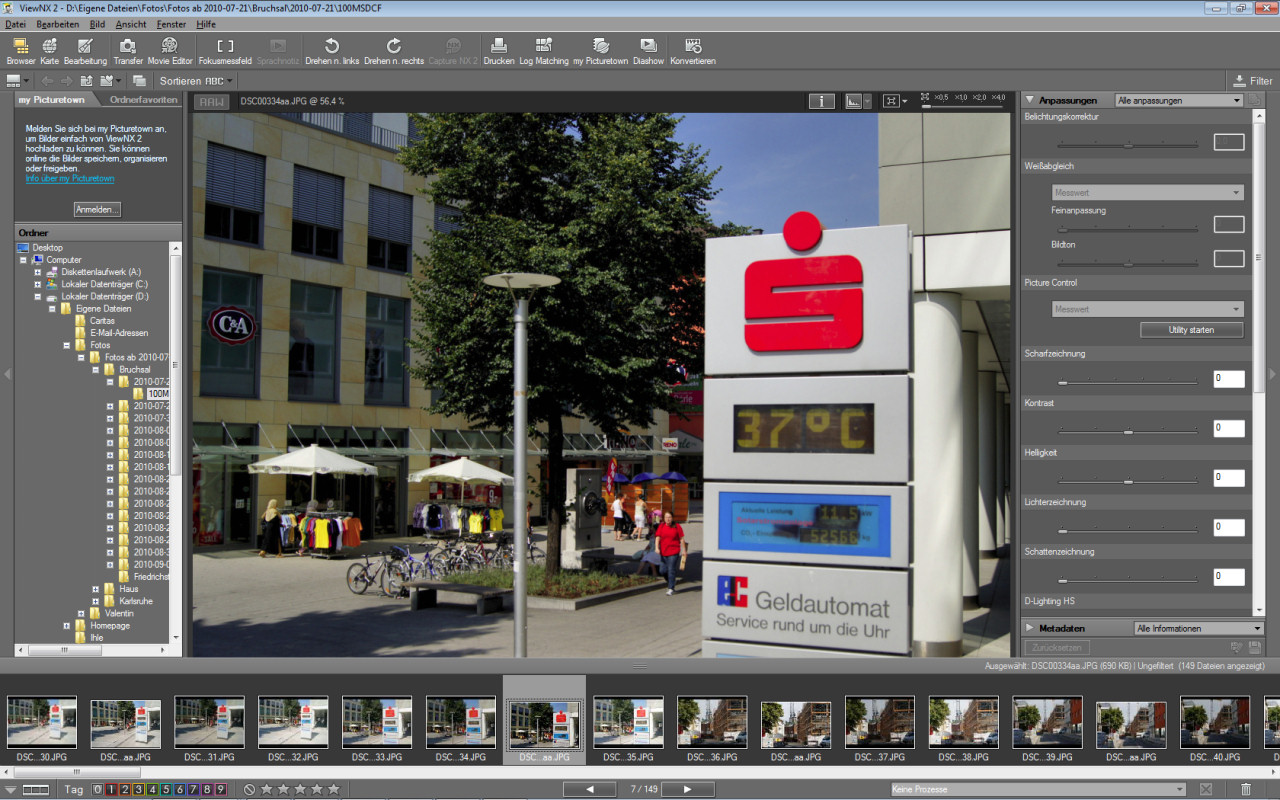The image size is (1280, 800).
Task: Open the Konvertieren convert tool
Action: (693, 51)
